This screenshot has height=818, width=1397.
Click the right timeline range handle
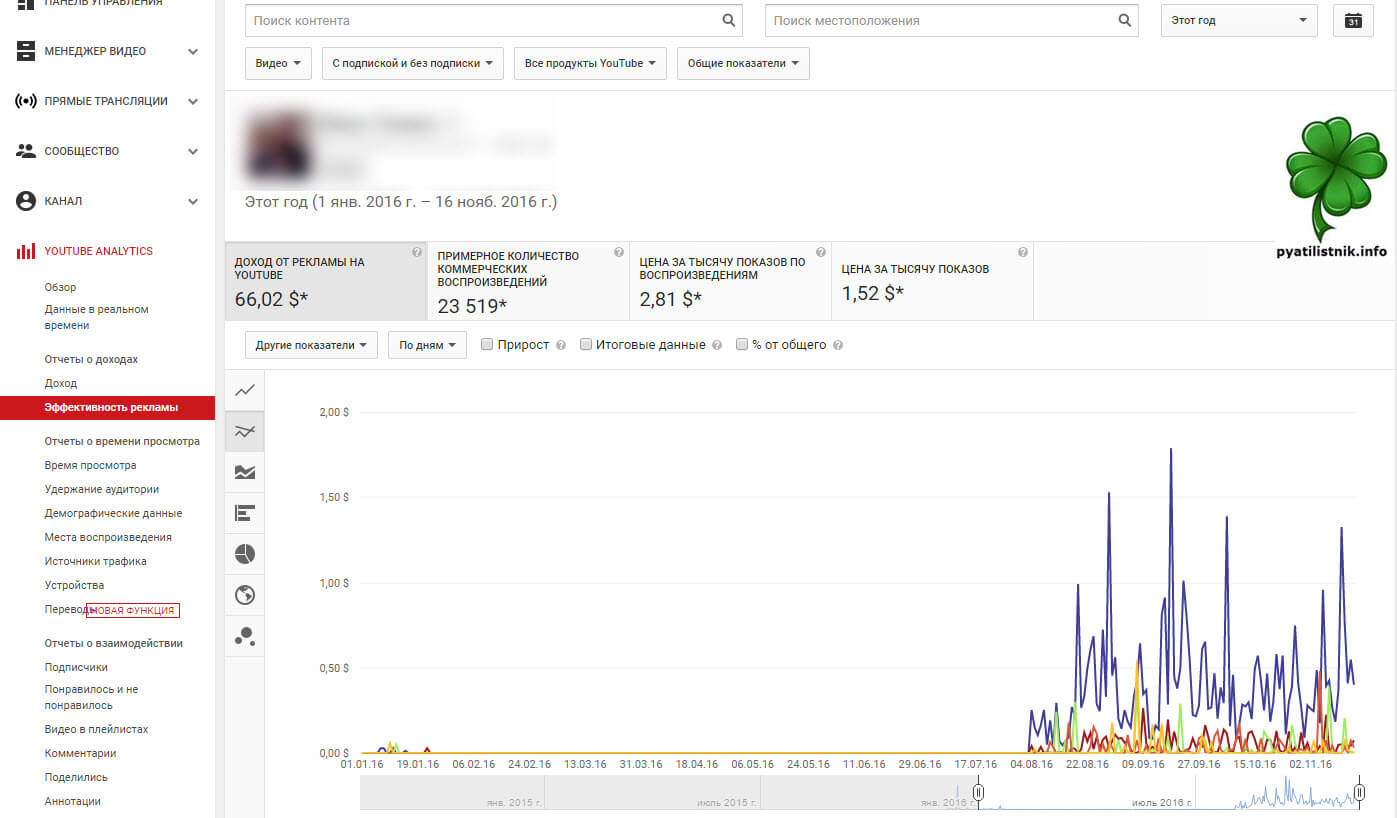pos(1359,794)
